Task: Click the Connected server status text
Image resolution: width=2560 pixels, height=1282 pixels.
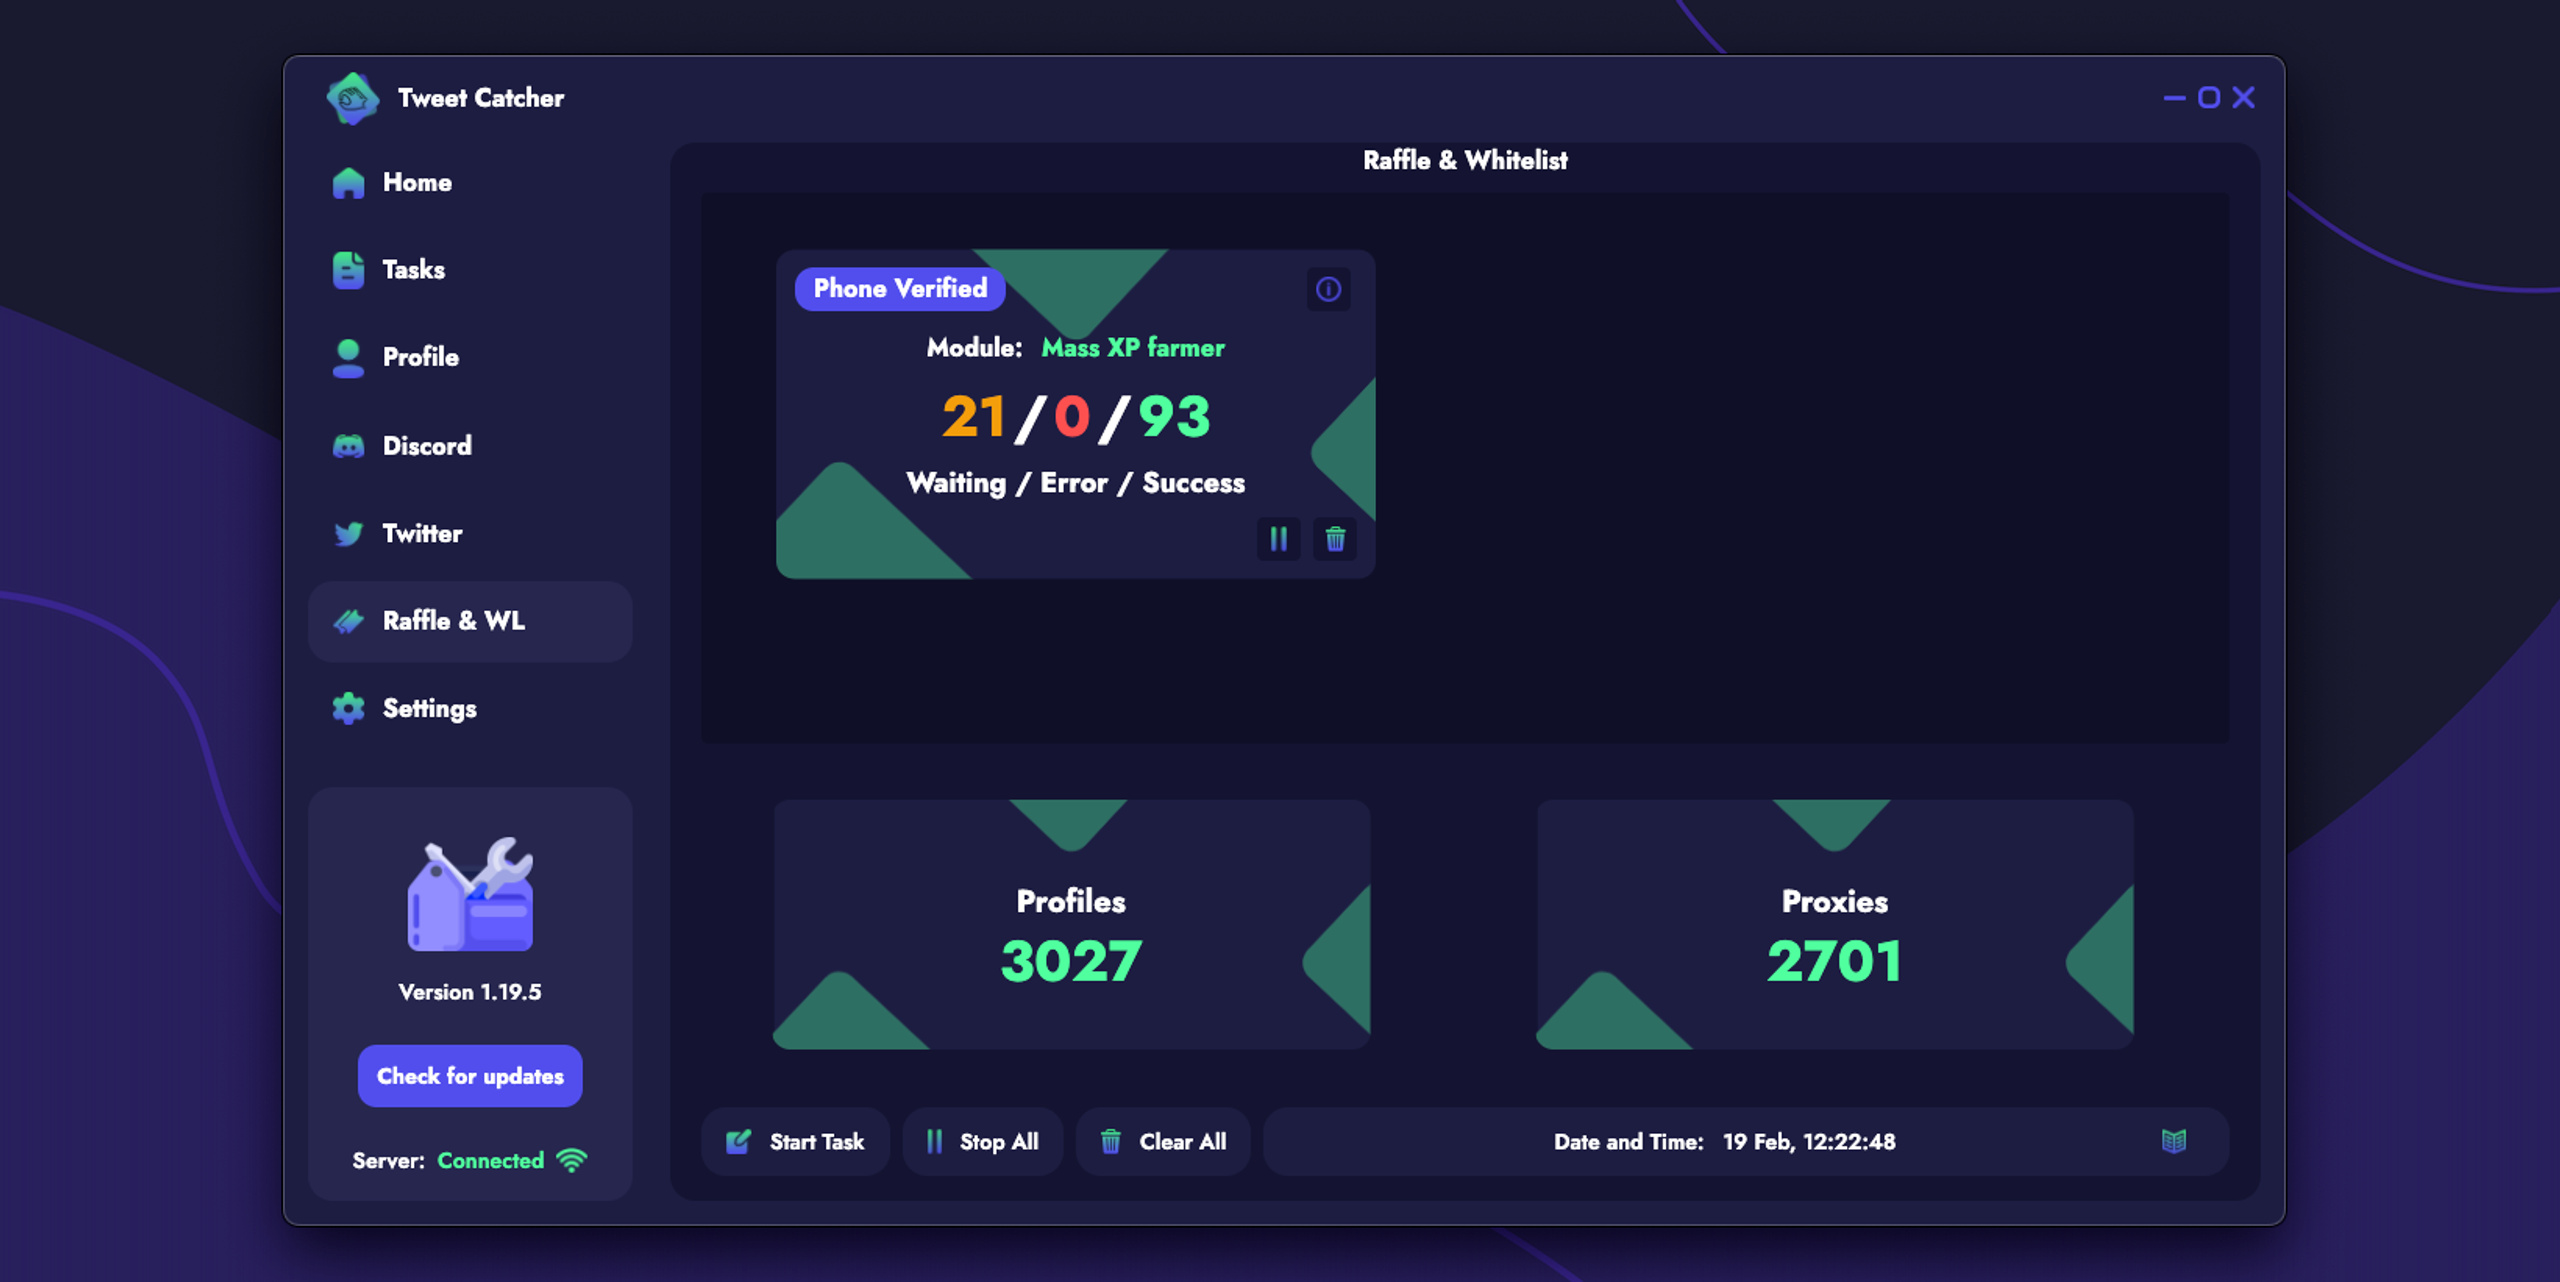Action: coord(490,1160)
